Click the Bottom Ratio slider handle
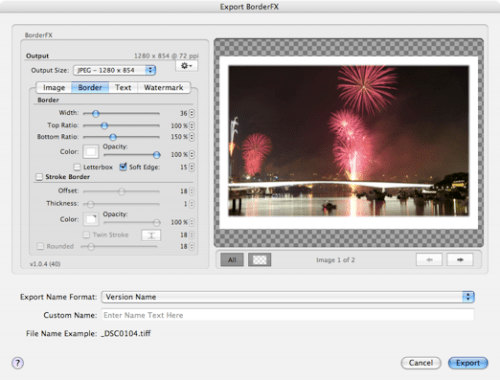 coord(113,137)
